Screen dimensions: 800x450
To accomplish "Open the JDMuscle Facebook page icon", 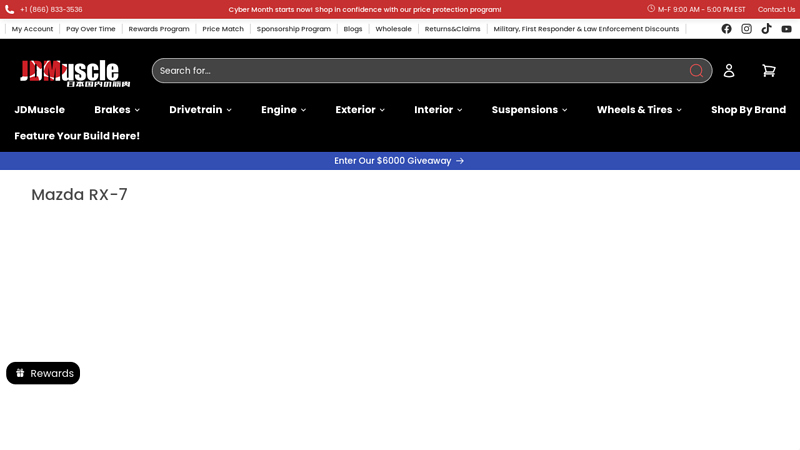I will pos(726,29).
